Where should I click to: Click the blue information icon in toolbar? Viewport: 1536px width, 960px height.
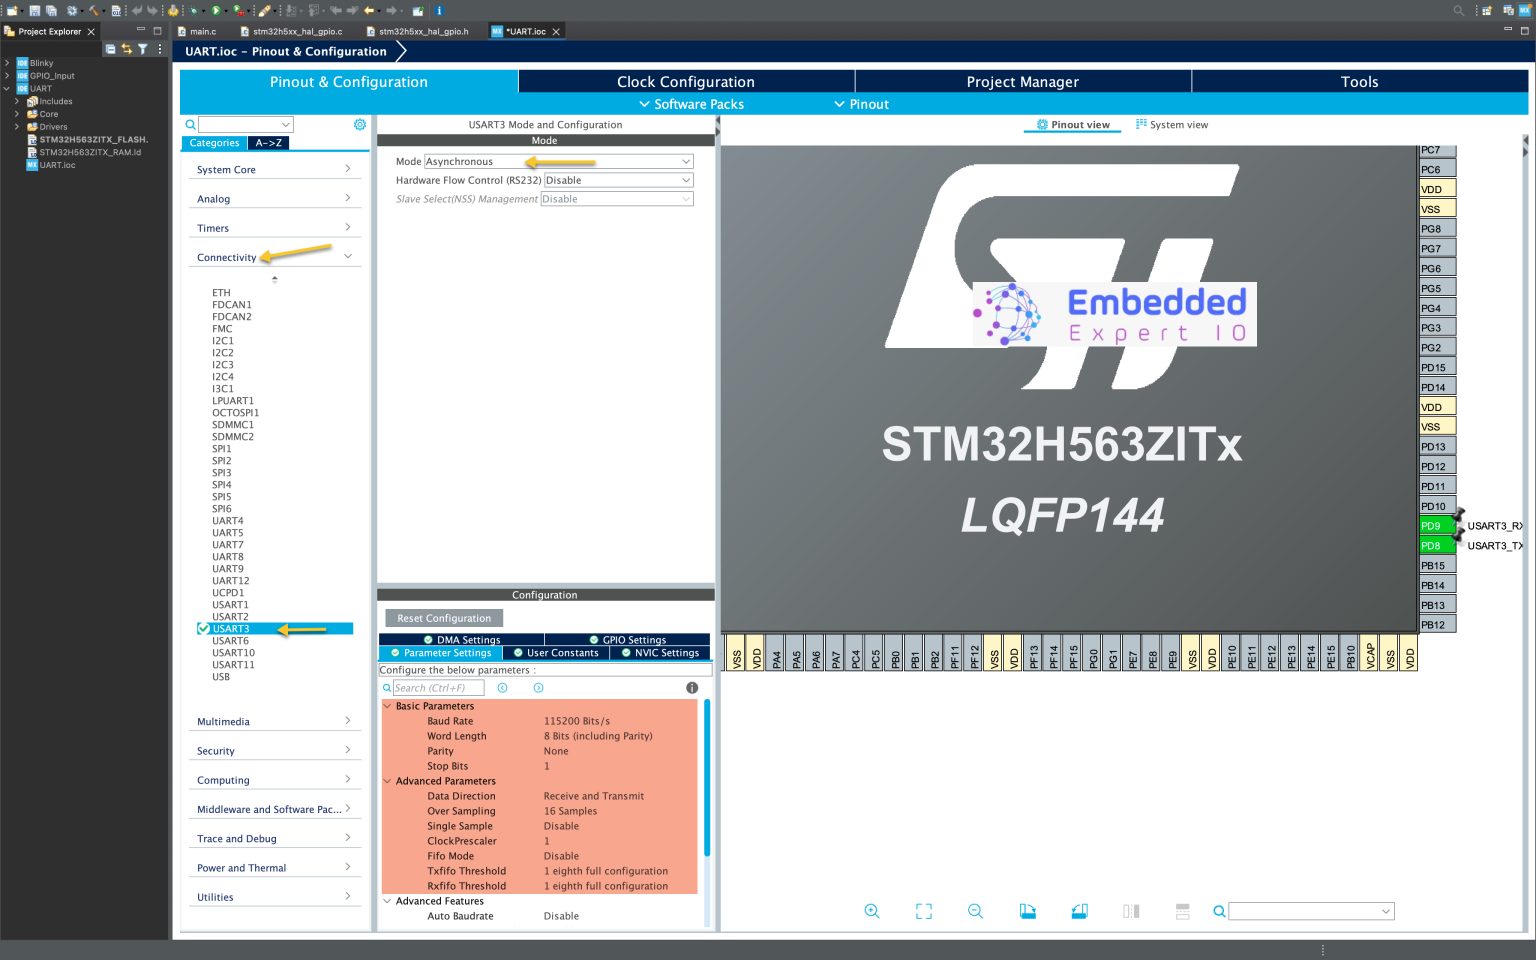[439, 11]
